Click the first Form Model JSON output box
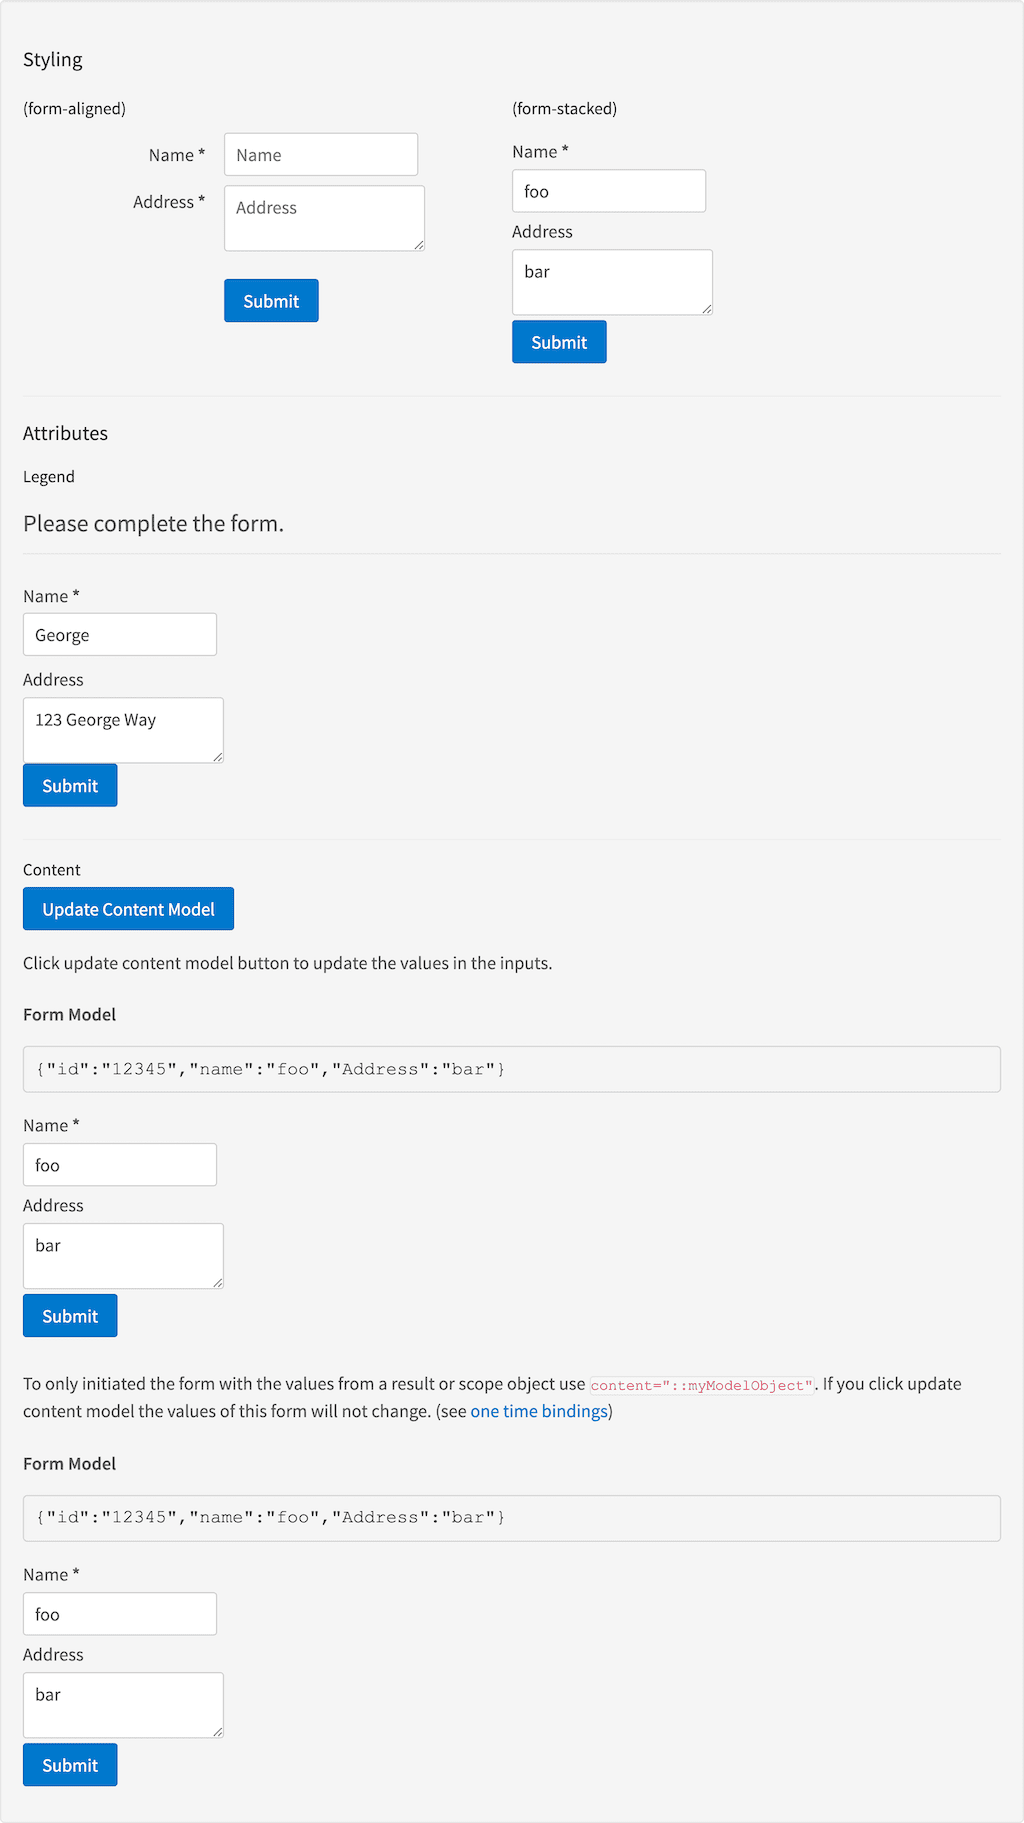The height and width of the screenshot is (1823, 1024). point(511,1069)
